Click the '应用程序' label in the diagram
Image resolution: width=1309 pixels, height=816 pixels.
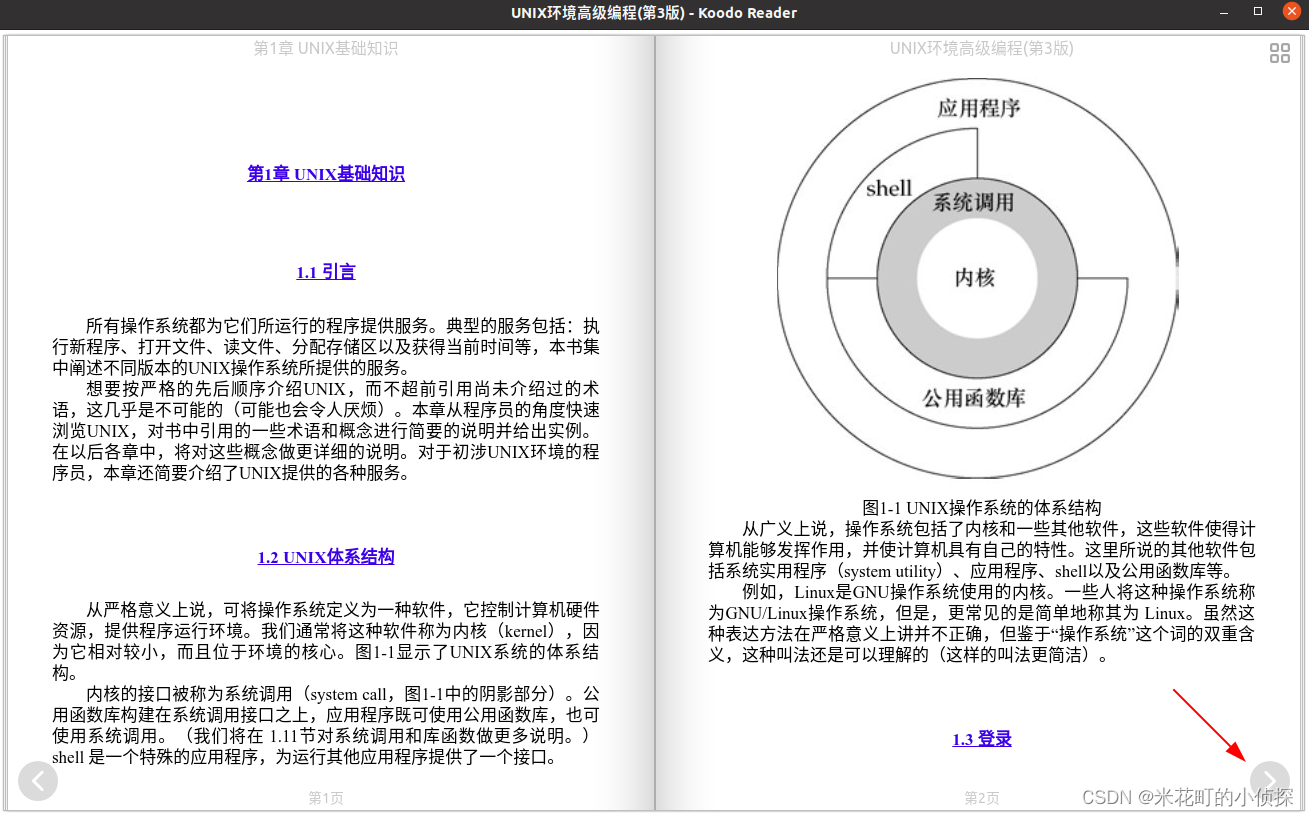[x=979, y=108]
